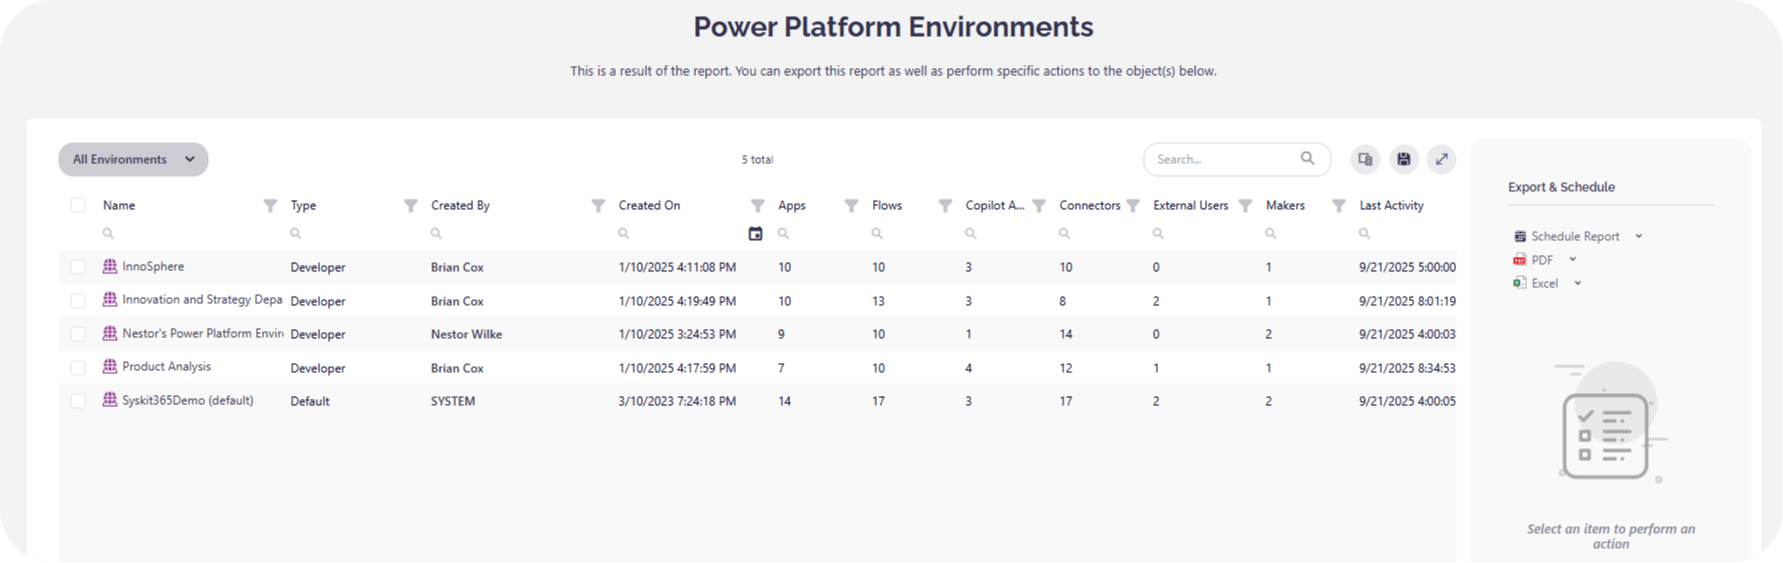Check the Syskit365Demo row checkbox
The height and width of the screenshot is (563, 1783).
pyautogui.click(x=78, y=401)
